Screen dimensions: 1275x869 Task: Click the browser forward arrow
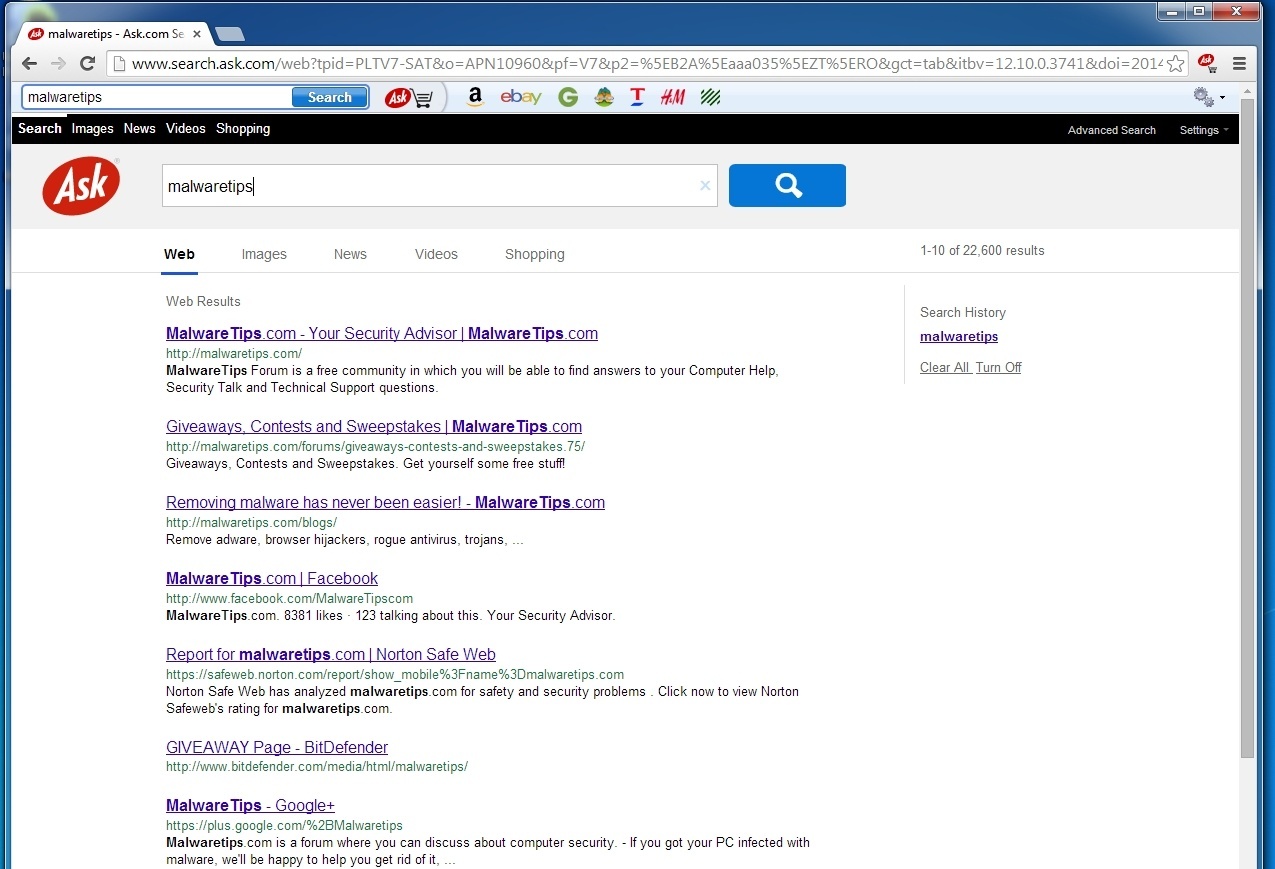point(59,63)
